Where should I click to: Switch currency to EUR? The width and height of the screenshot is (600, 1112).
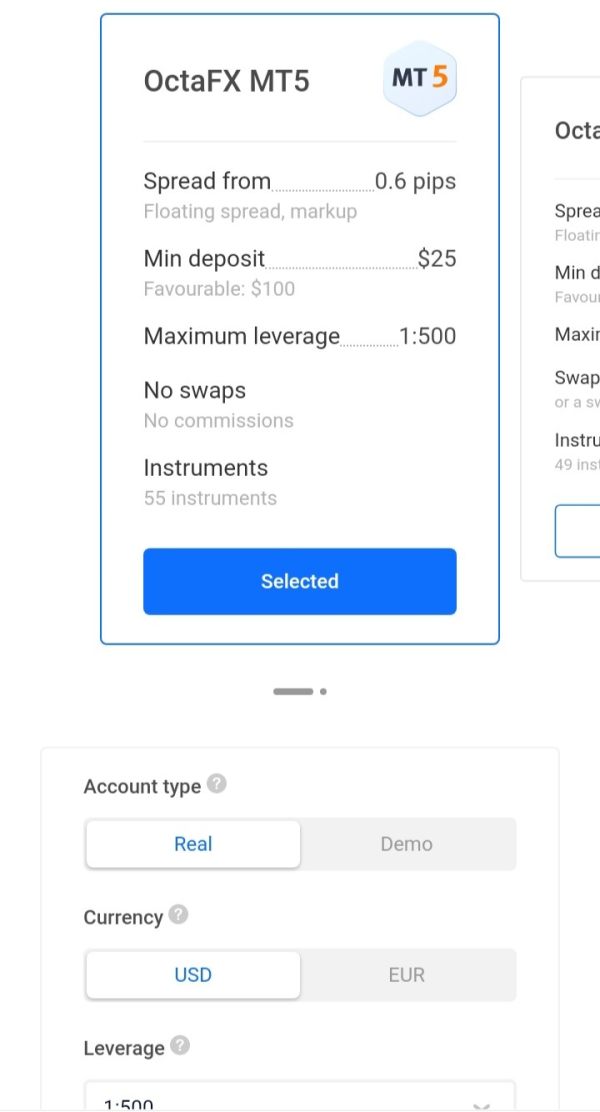tap(407, 975)
